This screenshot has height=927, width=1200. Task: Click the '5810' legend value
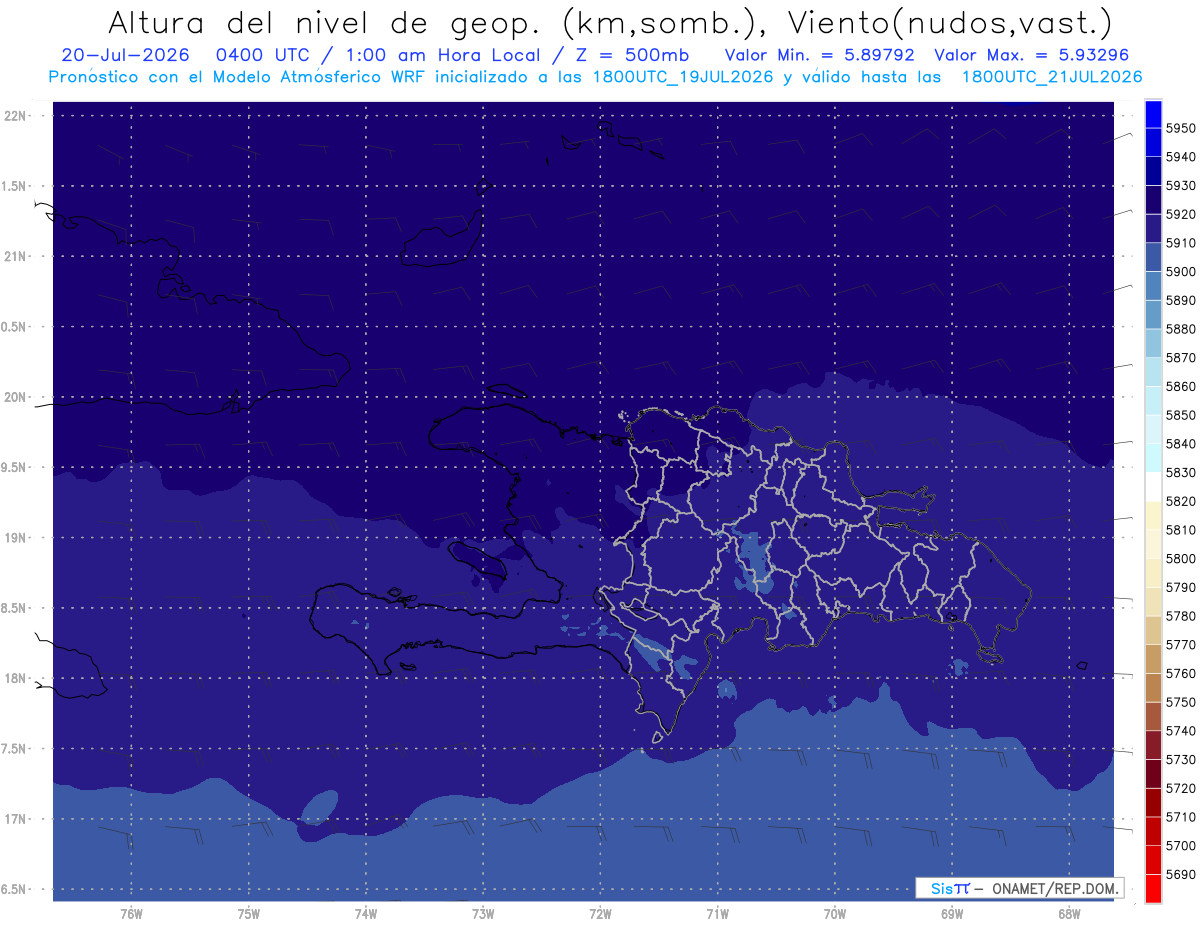1181,530
